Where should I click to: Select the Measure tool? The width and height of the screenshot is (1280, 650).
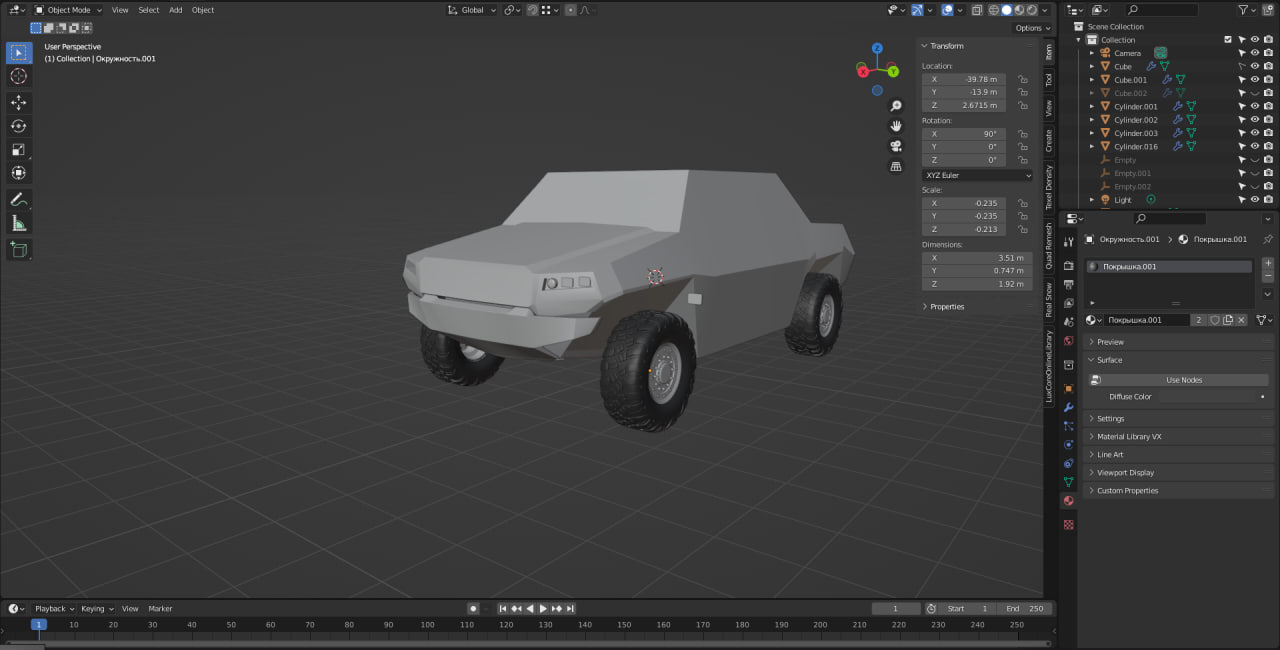point(19,223)
